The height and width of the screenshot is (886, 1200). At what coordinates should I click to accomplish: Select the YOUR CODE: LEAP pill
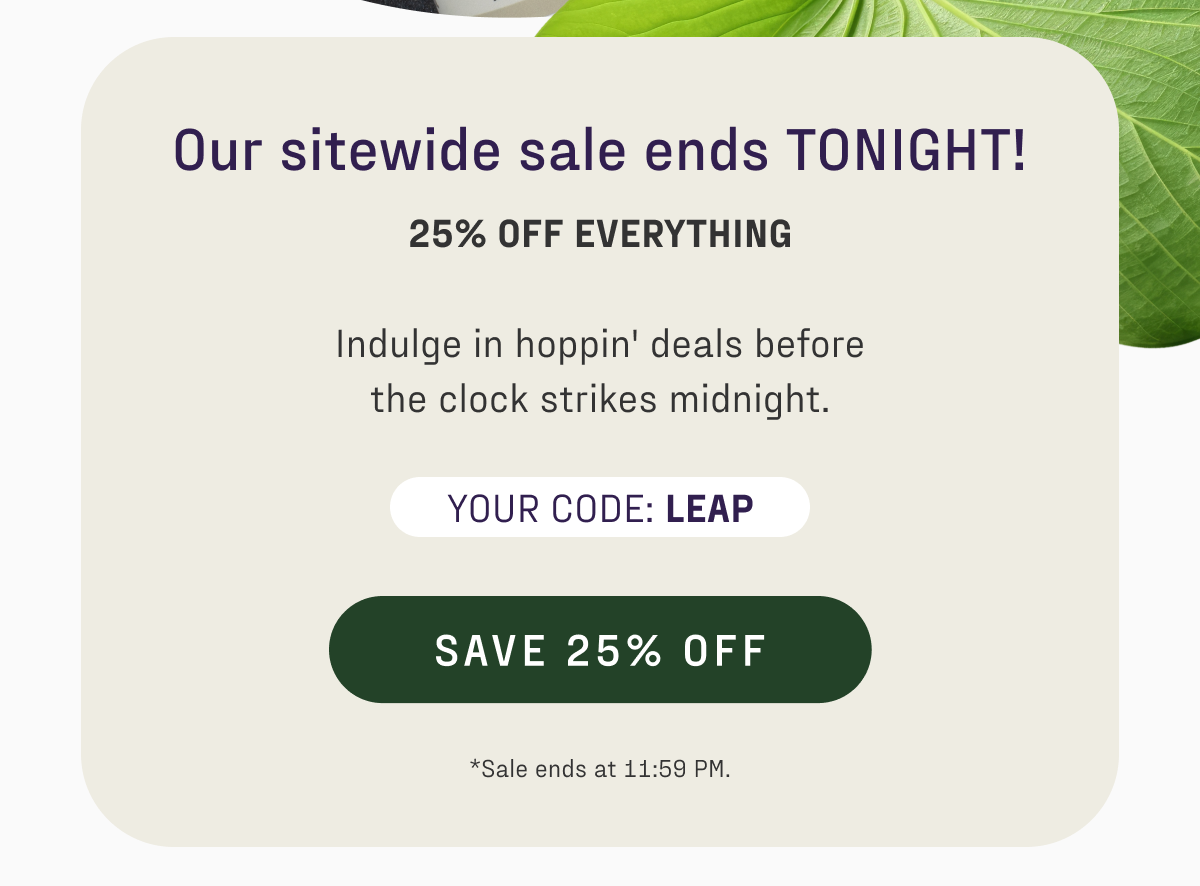coord(600,507)
